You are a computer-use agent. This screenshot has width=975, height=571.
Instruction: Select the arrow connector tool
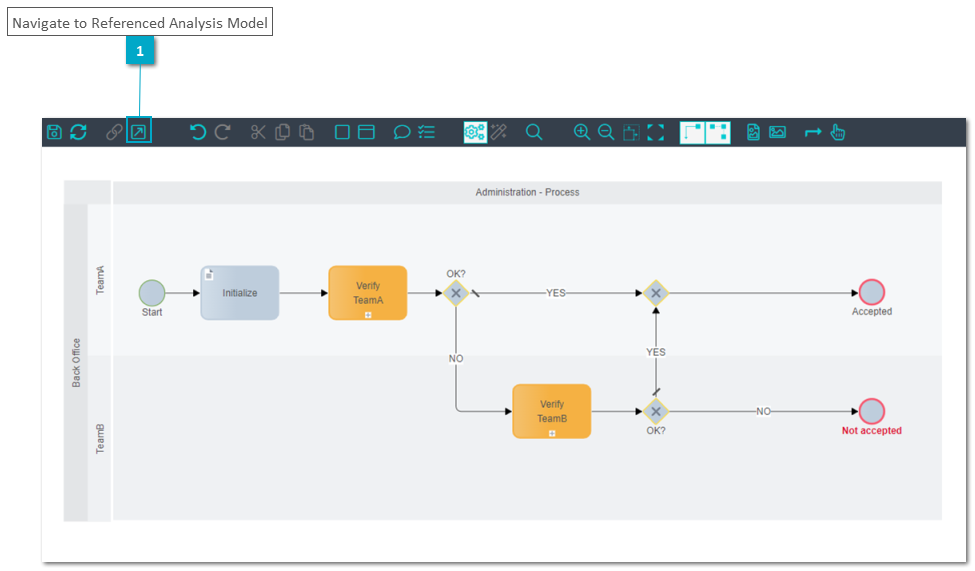tap(813, 132)
